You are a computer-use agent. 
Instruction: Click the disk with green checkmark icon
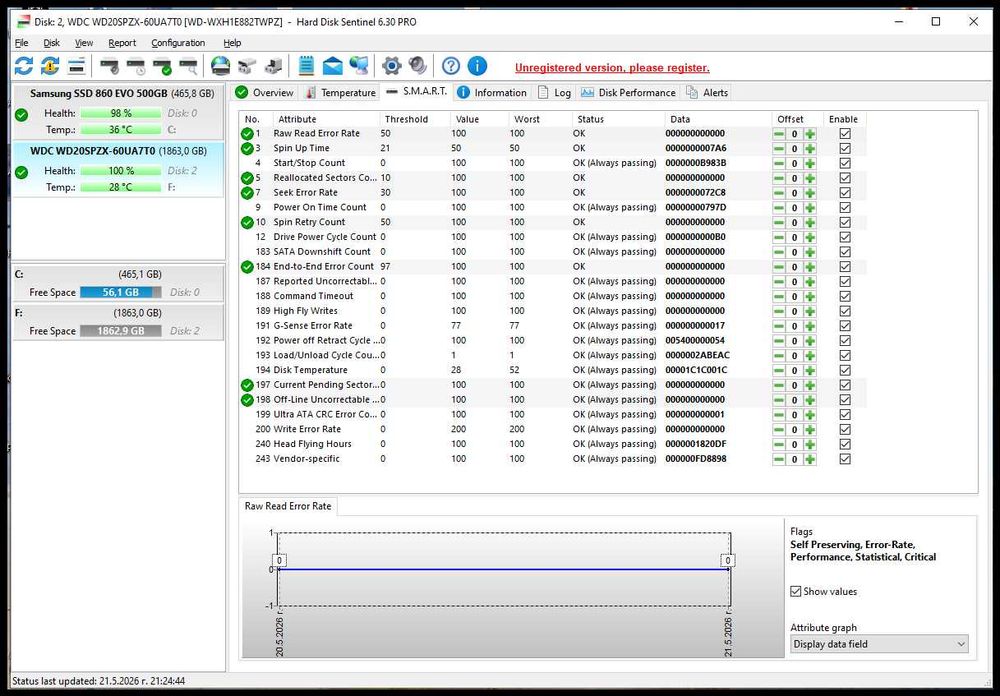(162, 66)
